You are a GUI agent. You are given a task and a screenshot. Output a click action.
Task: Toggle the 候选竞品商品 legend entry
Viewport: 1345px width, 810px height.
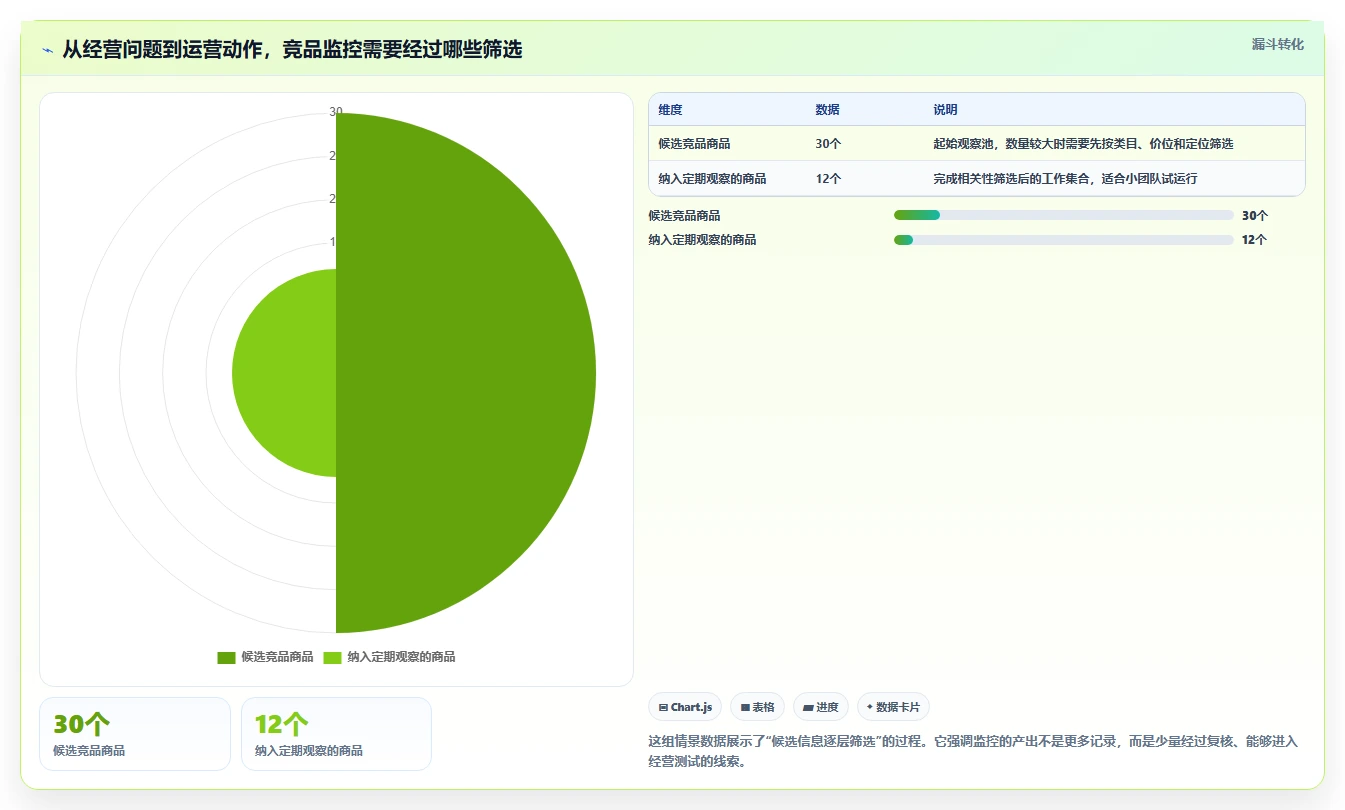click(265, 657)
